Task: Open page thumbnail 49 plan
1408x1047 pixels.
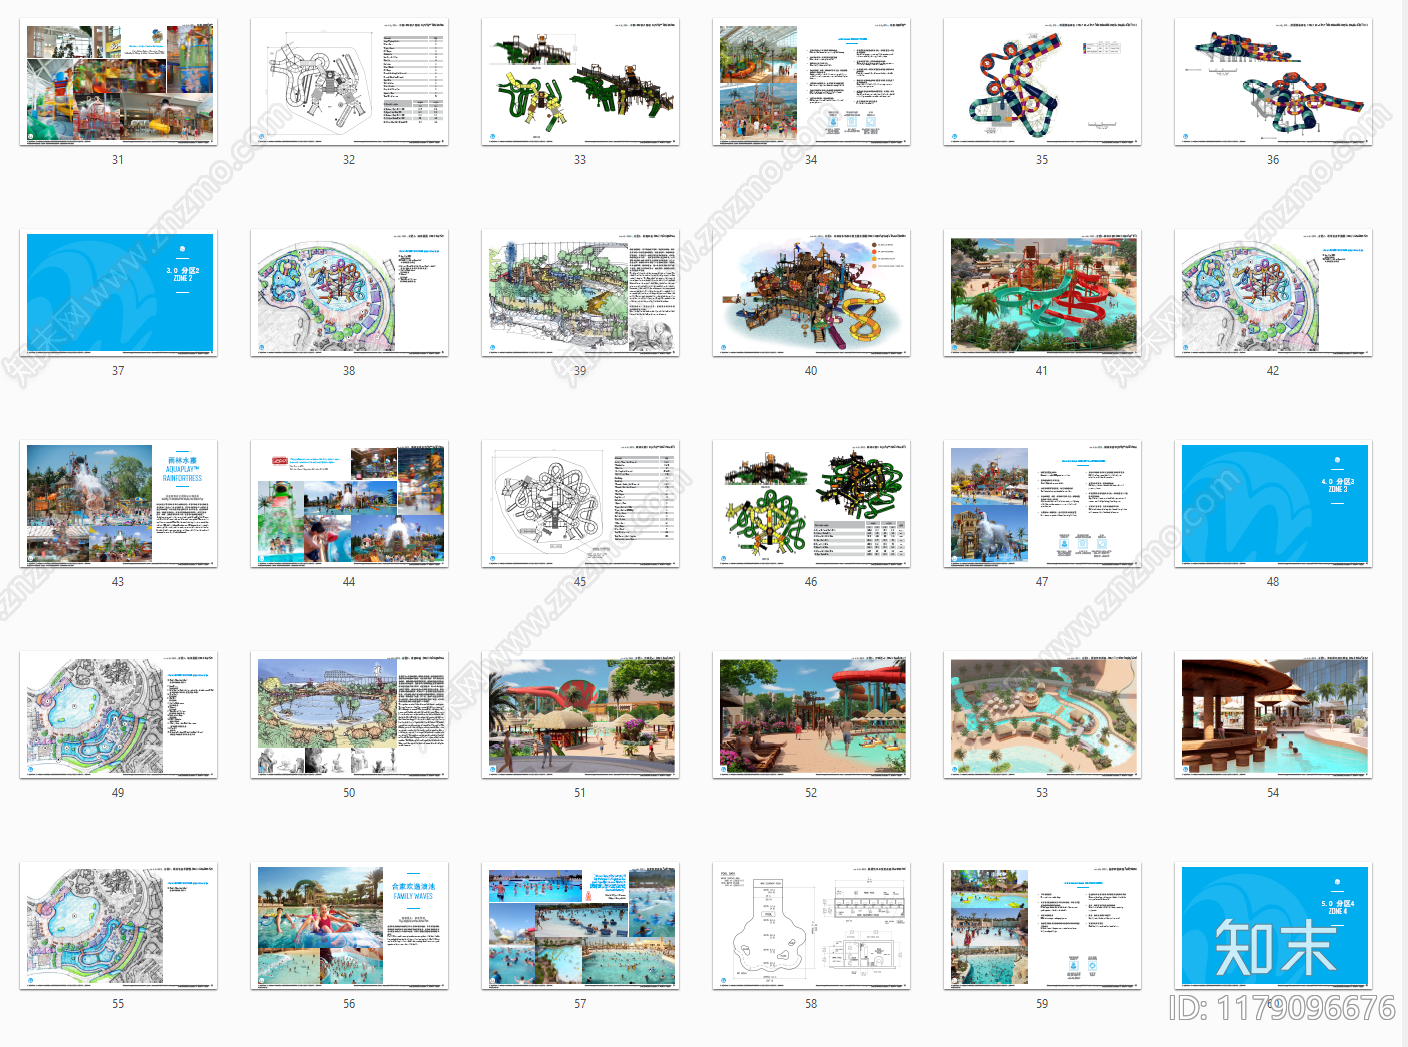Action: pos(118,715)
